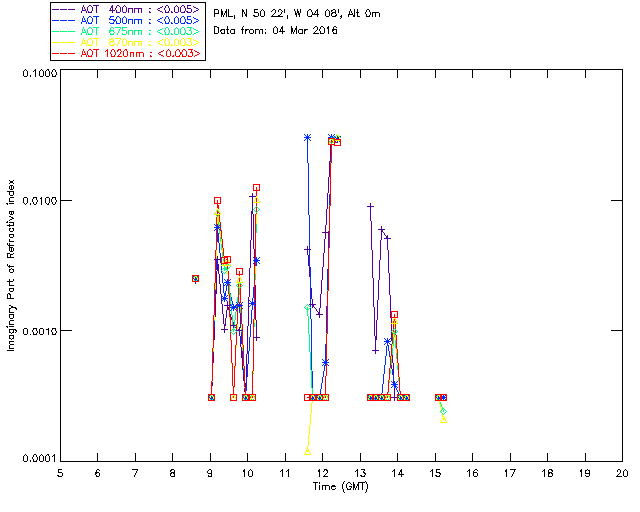Click the x-axis tick label 20
The width and height of the screenshot is (640, 512).
tap(622, 473)
